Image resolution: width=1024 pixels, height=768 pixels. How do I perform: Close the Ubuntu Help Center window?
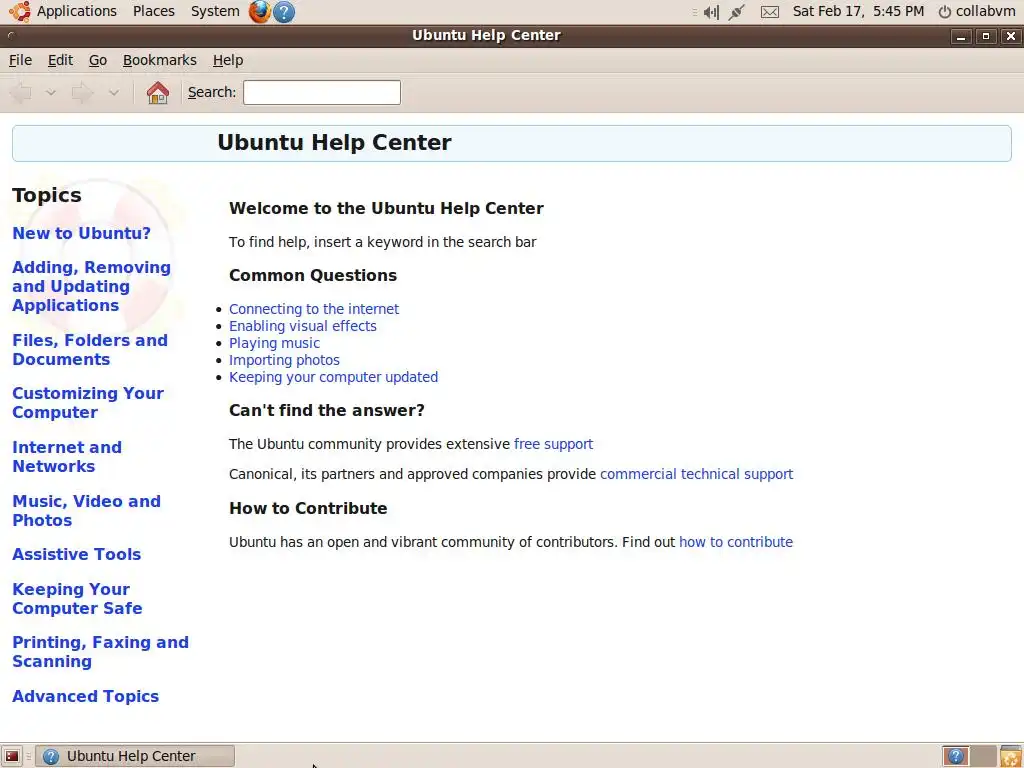(x=1010, y=36)
